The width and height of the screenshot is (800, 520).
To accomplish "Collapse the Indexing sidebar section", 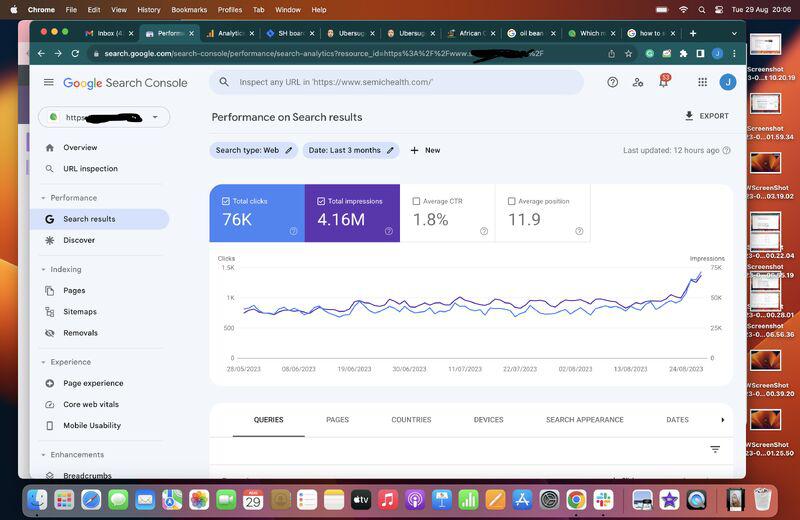I will [x=44, y=269].
